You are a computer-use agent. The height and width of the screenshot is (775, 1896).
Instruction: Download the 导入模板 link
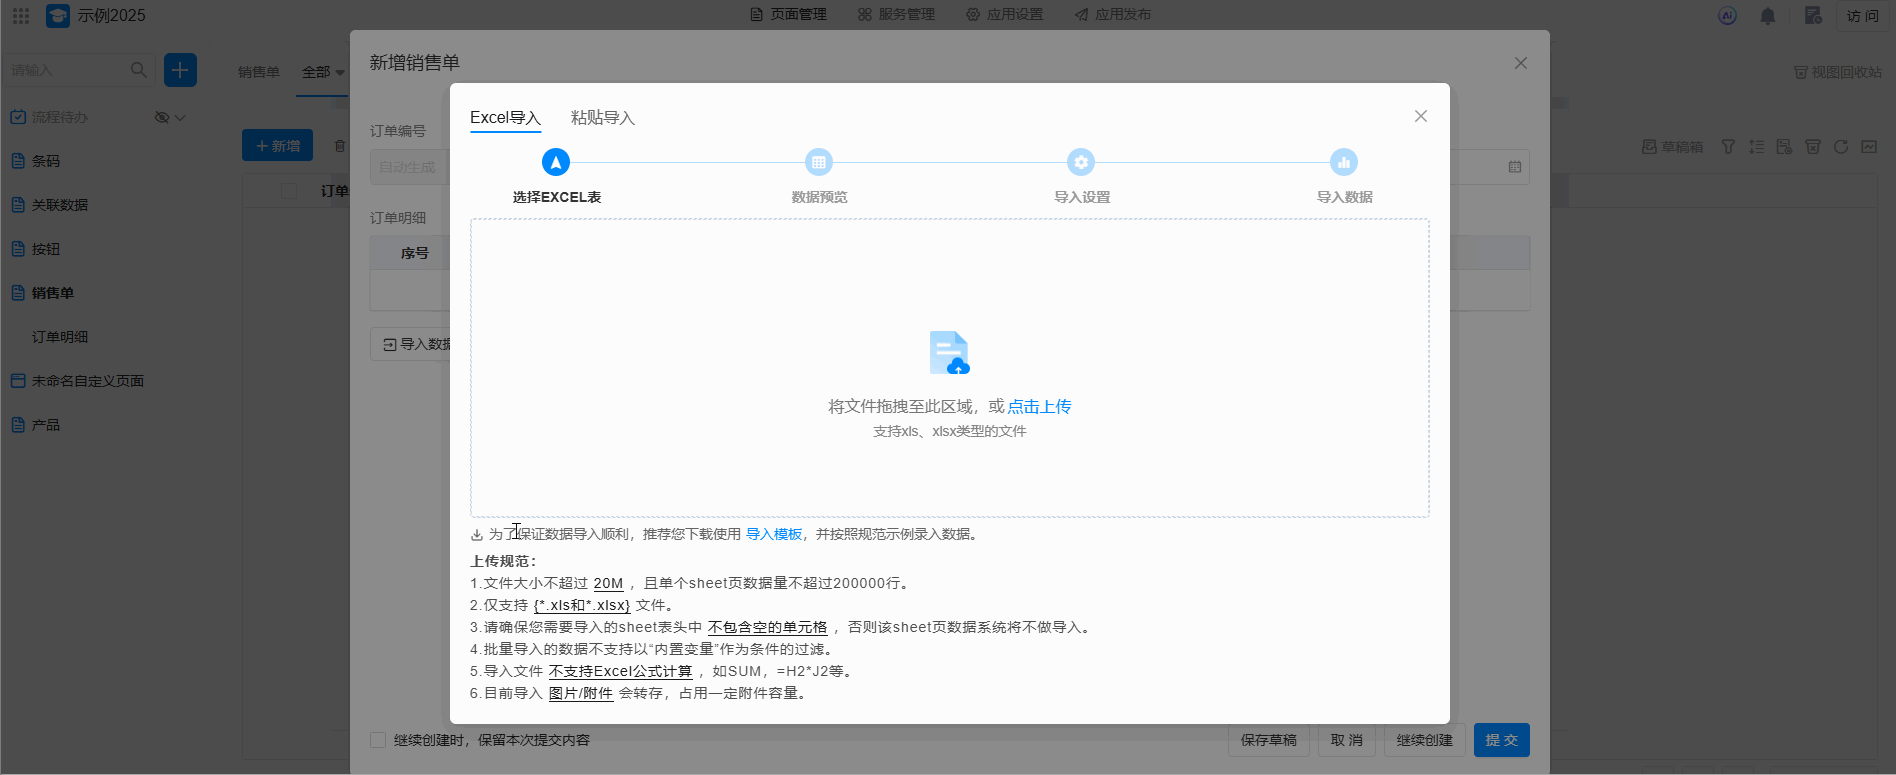click(x=774, y=534)
